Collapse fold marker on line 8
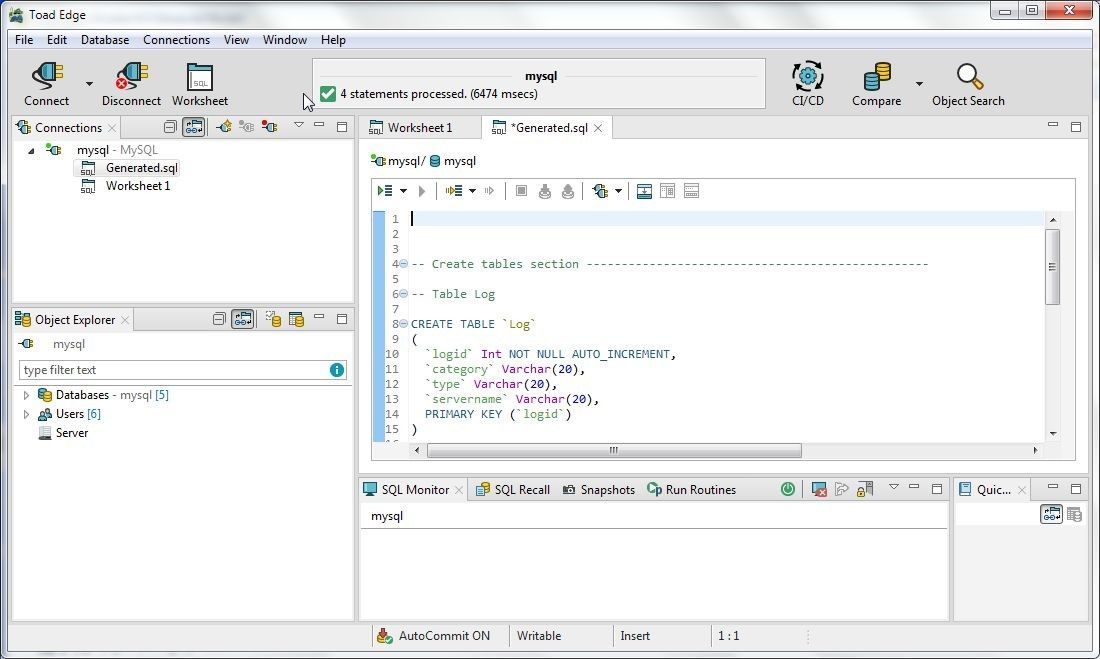 click(403, 324)
